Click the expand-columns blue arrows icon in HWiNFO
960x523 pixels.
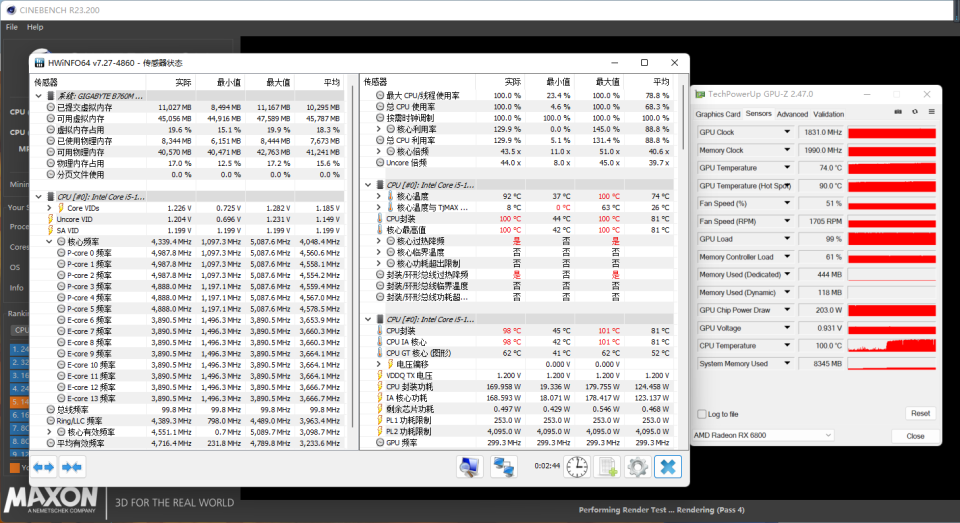click(x=43, y=466)
